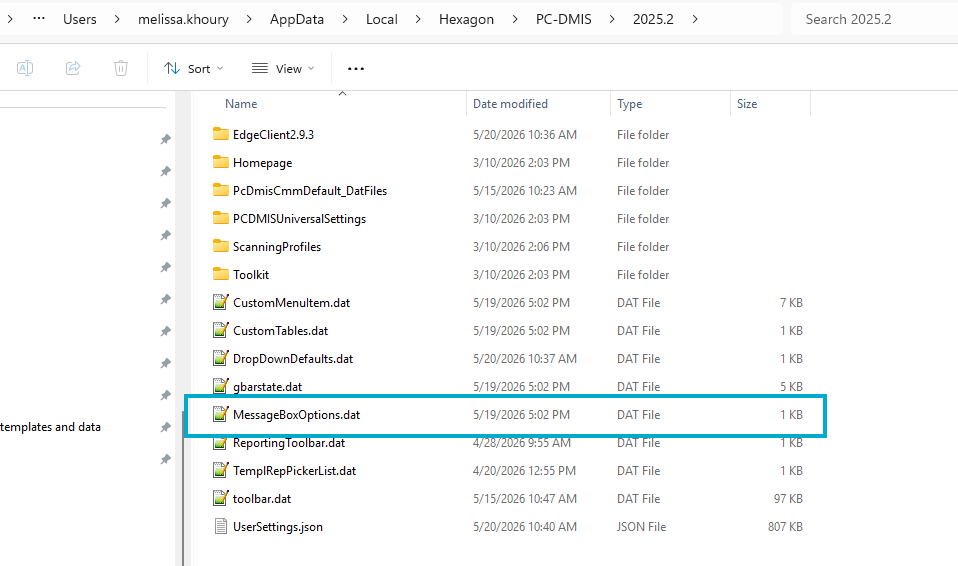The height and width of the screenshot is (566, 958).
Task: Select UserSettings.json file icon
Action: 221,526
